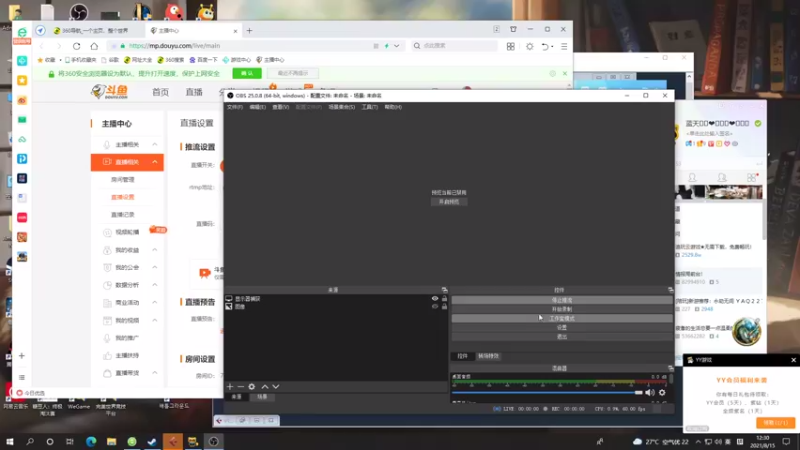This screenshot has width=800, height=450.
Task: Switch to the 360导航 browser tab
Action: coord(95,31)
